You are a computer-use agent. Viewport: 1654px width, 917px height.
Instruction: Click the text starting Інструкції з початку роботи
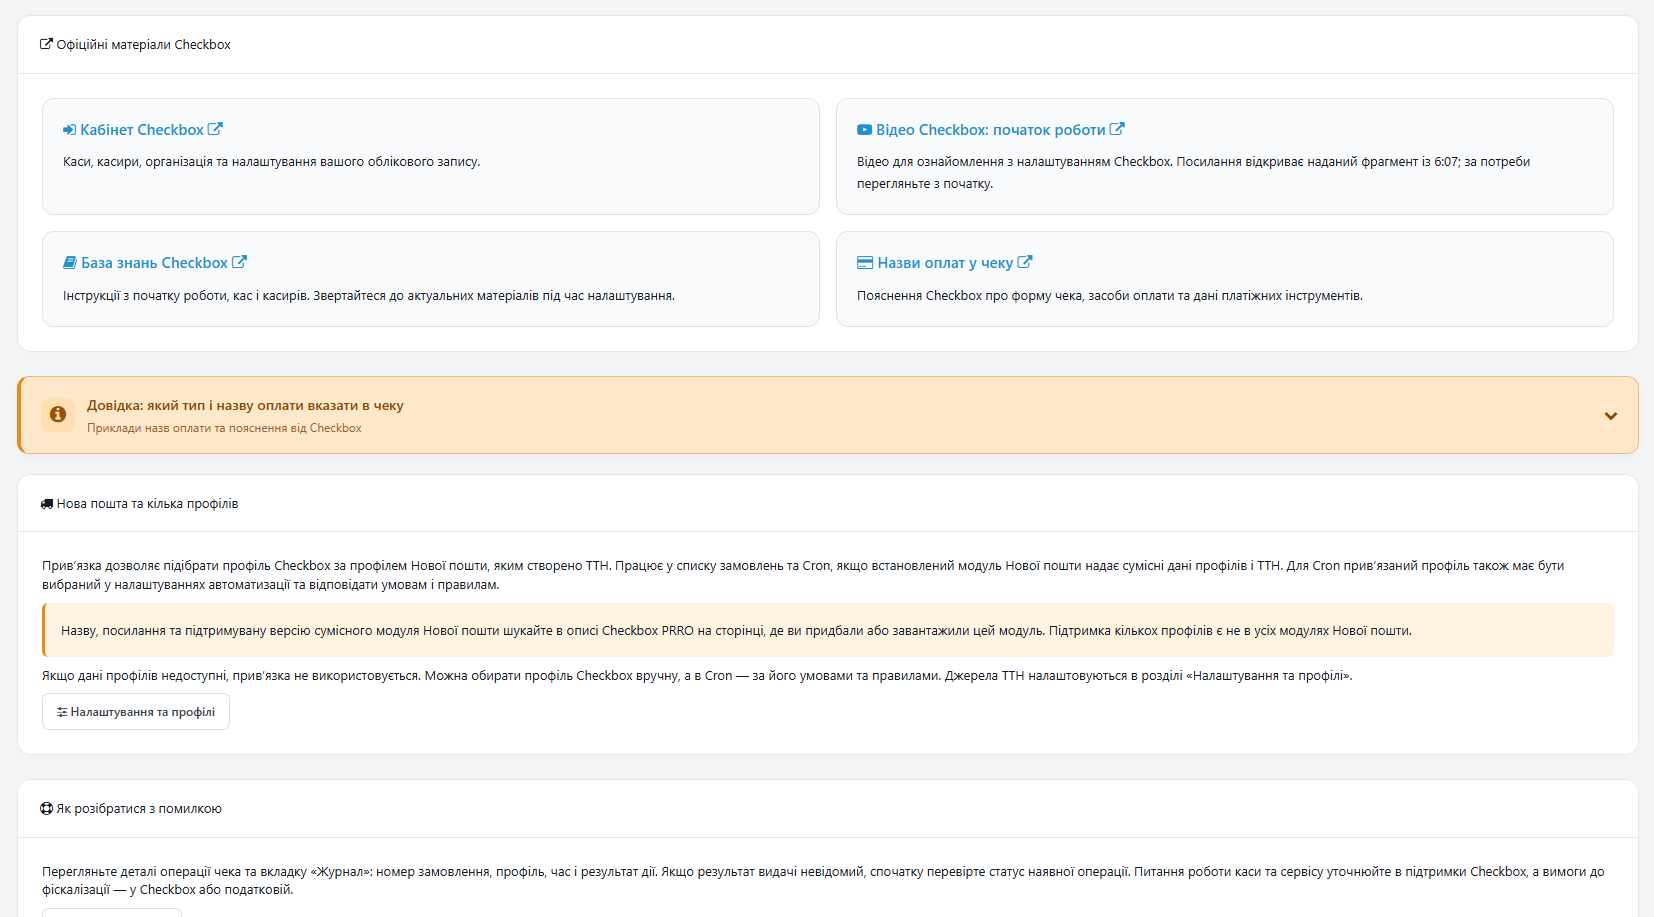point(369,296)
